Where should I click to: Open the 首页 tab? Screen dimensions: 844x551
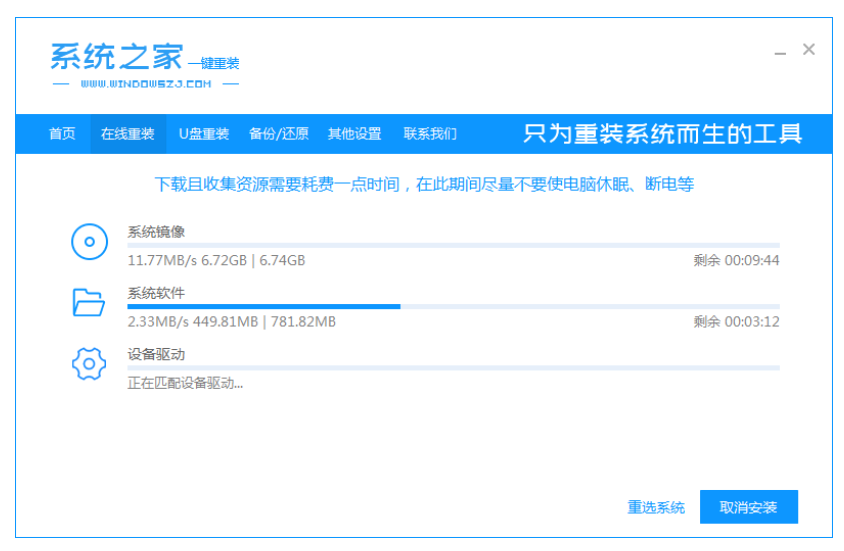pos(62,134)
